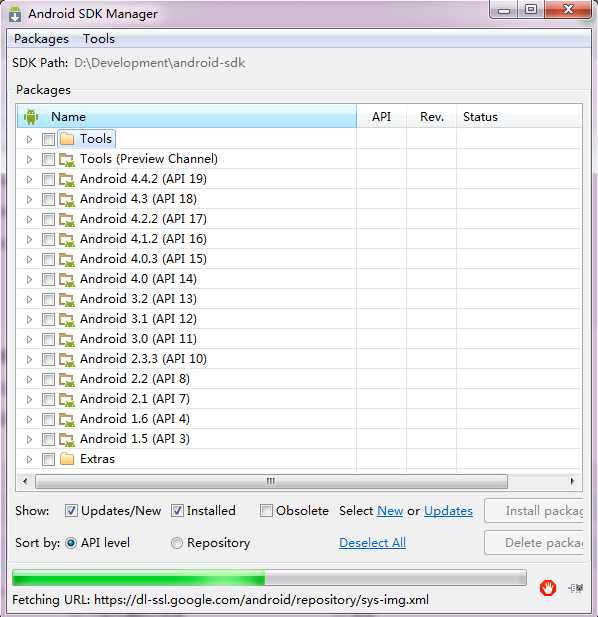The width and height of the screenshot is (598, 617).
Task: Click the Android robot icon in header
Action: coord(31,117)
